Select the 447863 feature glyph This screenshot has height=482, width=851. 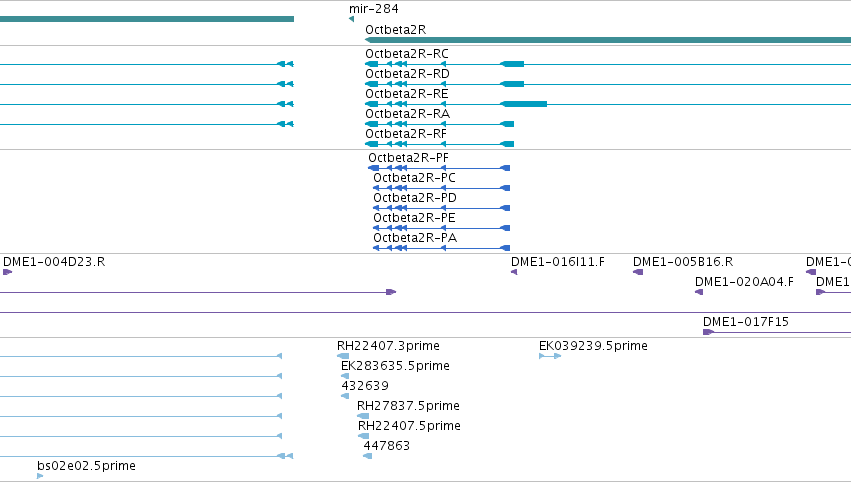(367, 456)
